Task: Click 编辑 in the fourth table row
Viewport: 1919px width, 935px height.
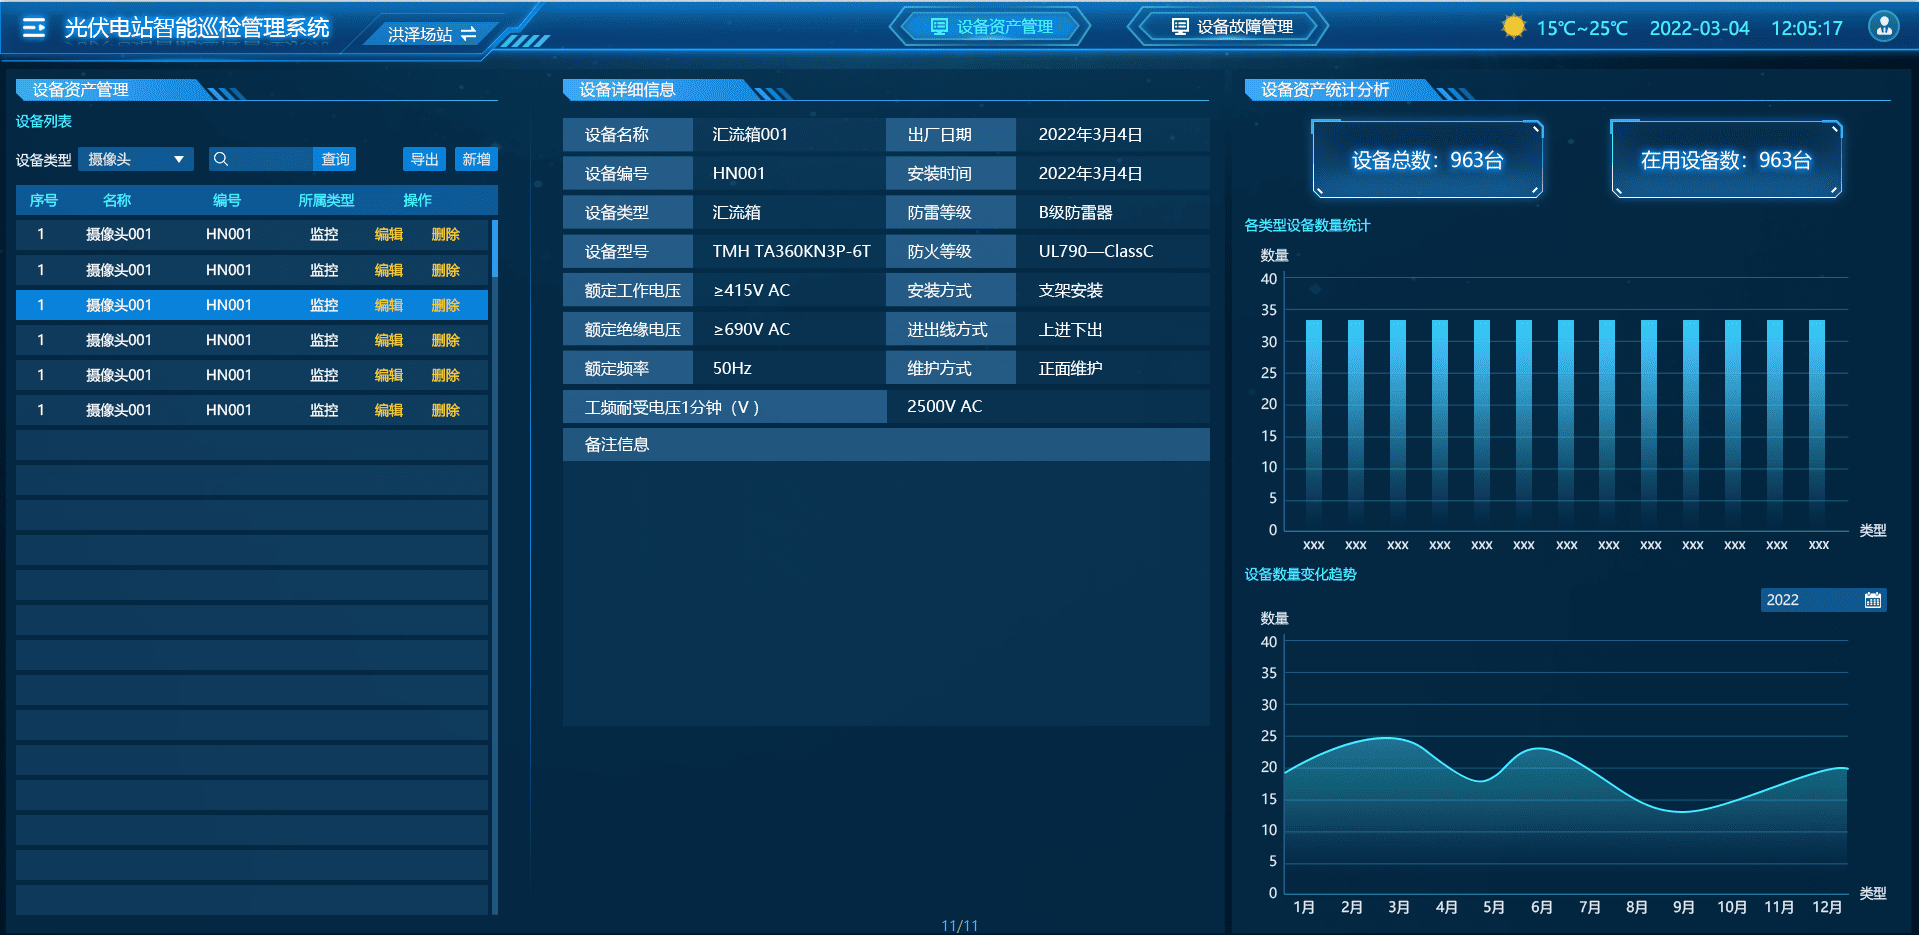Action: (389, 340)
